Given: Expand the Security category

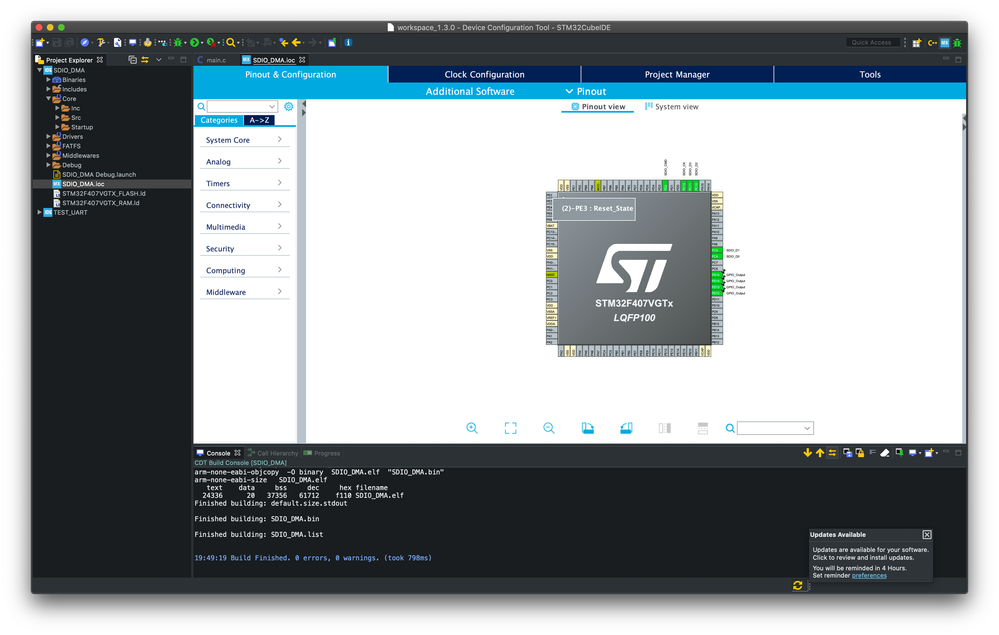Looking at the screenshot, I should tap(244, 248).
